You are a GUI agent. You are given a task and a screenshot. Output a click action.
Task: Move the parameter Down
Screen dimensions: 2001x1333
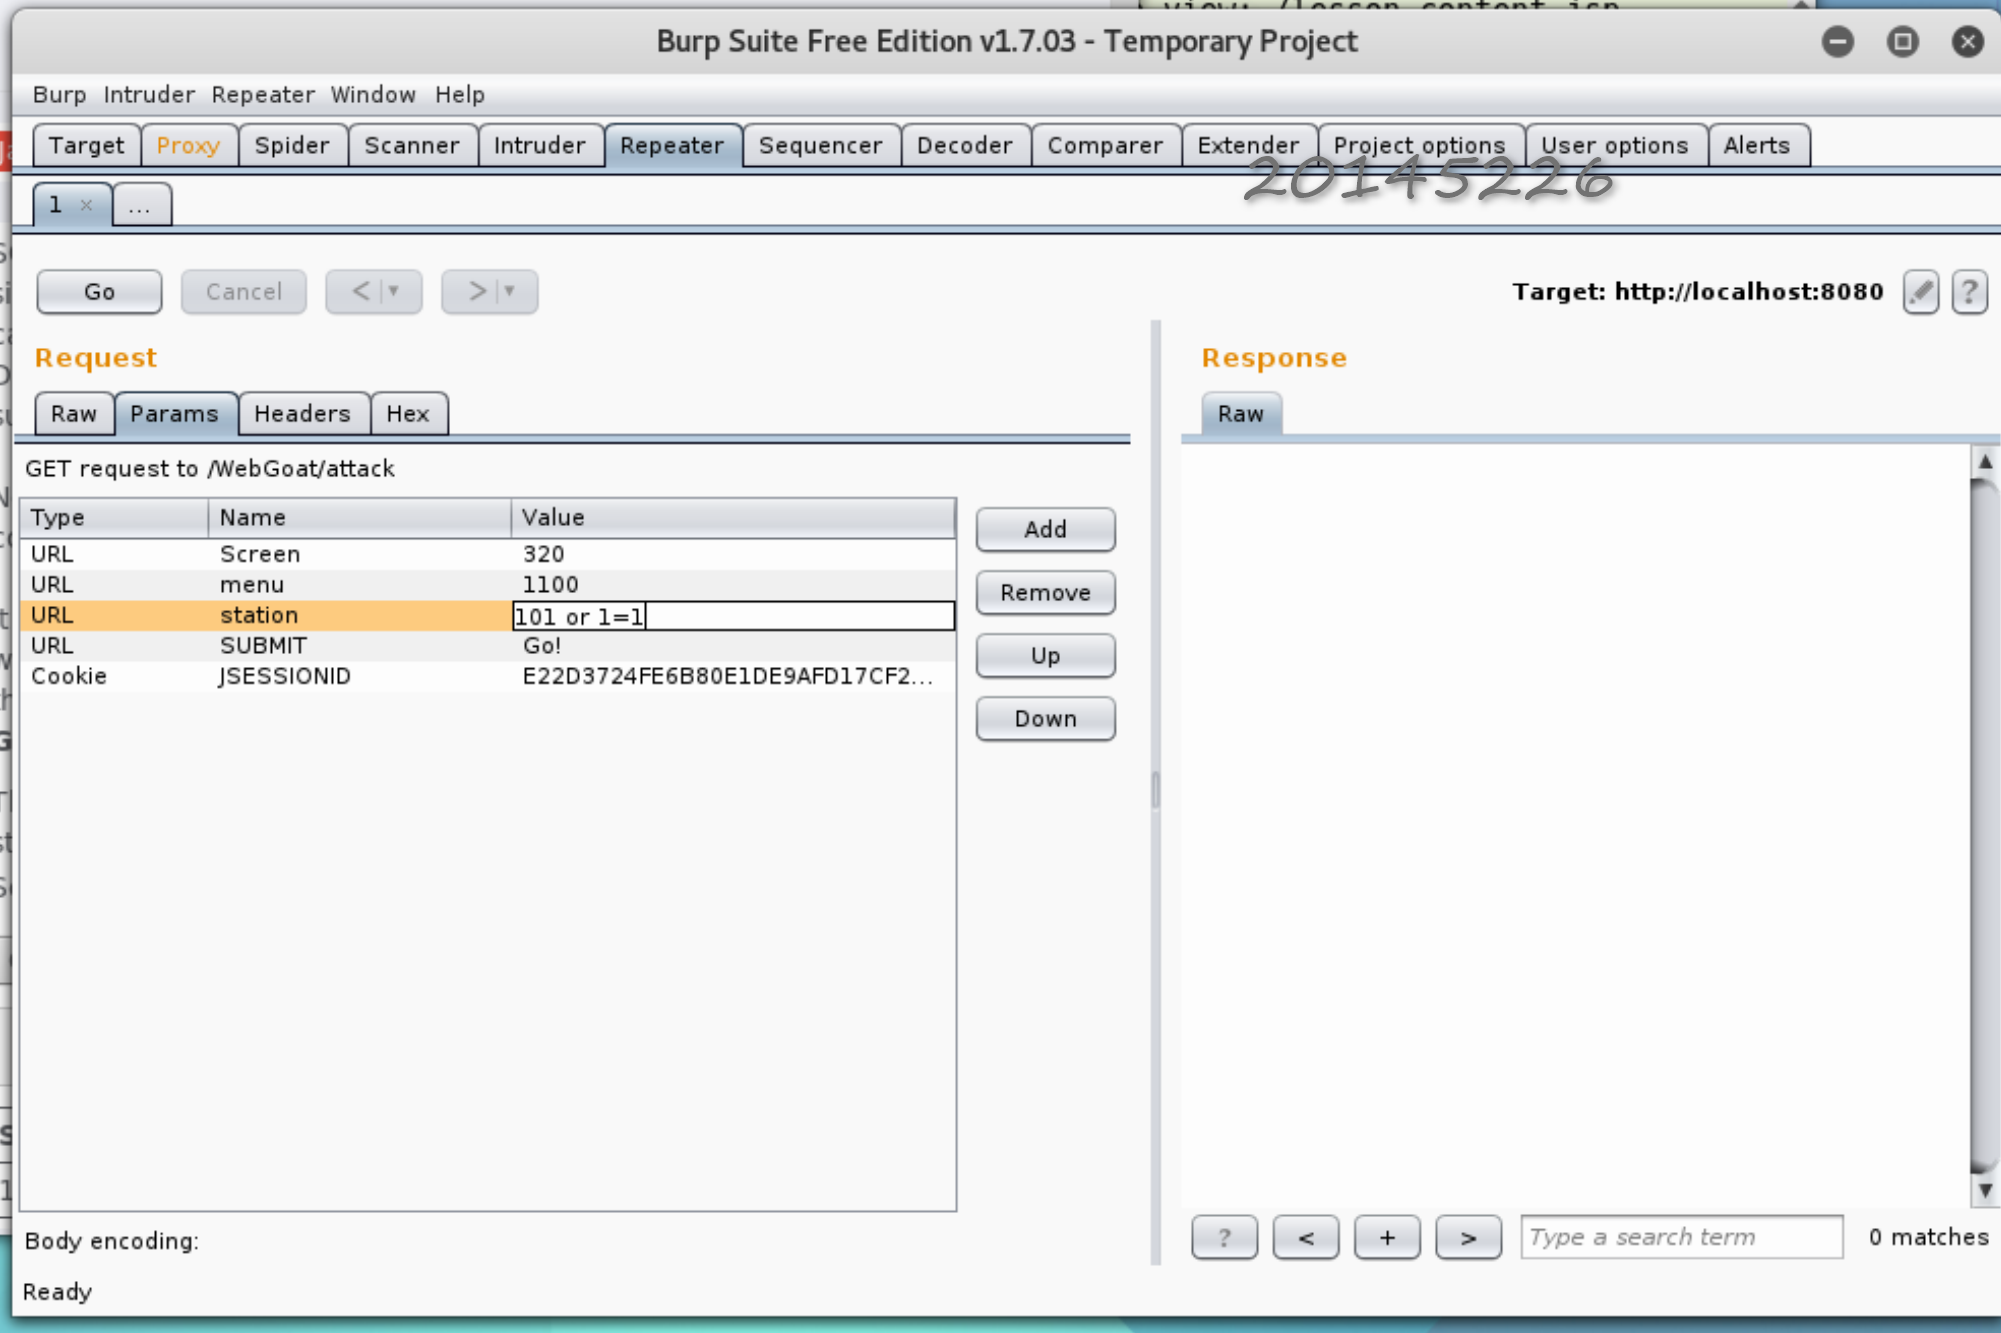point(1045,718)
